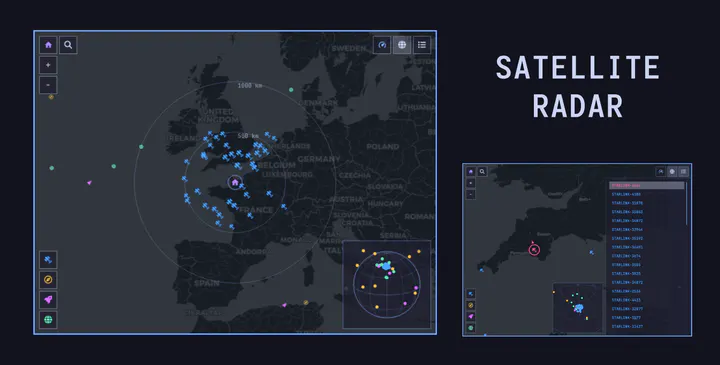
Task: Toggle blue satellite filter in large window
Action: pyautogui.click(x=48, y=260)
